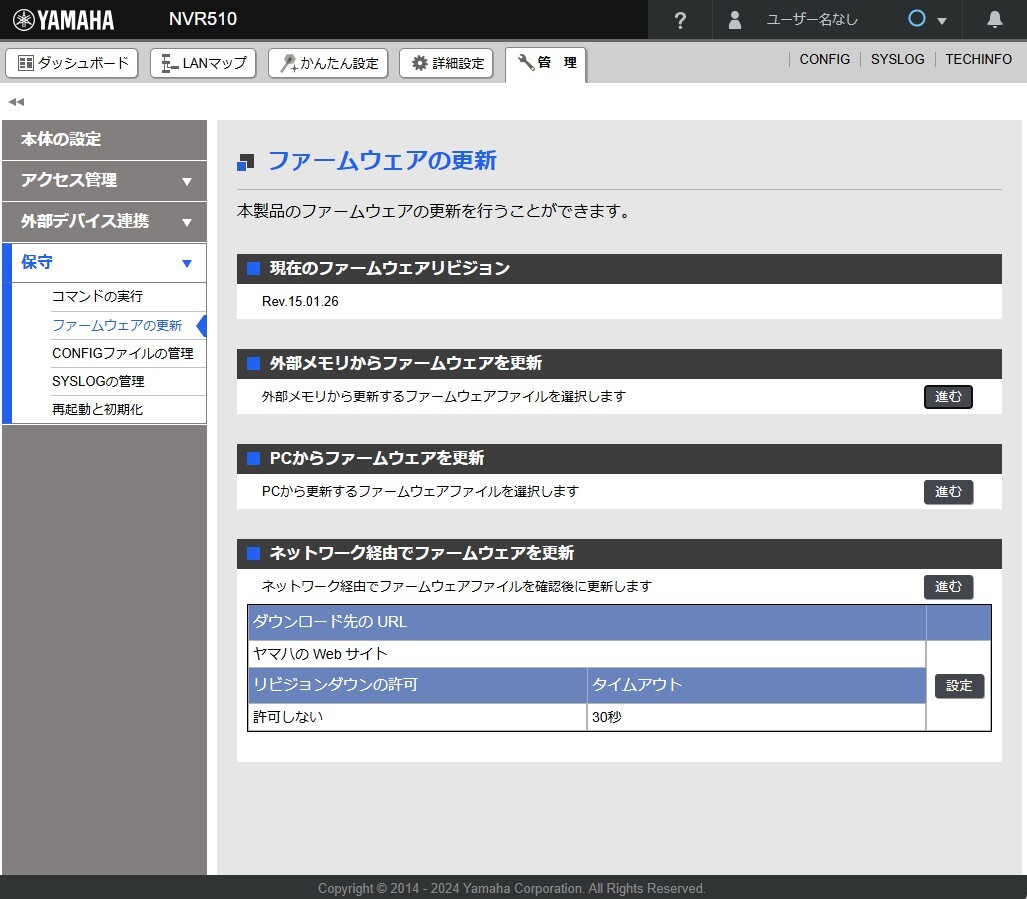Expand the 外部デバイス連携 section

[x=104, y=221]
